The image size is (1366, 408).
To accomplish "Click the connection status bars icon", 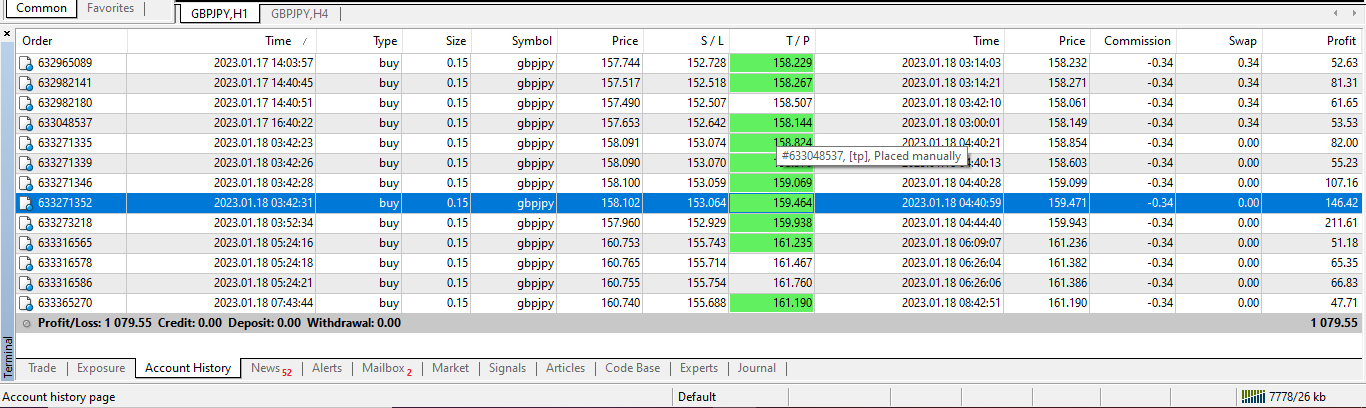I will coord(1252,397).
